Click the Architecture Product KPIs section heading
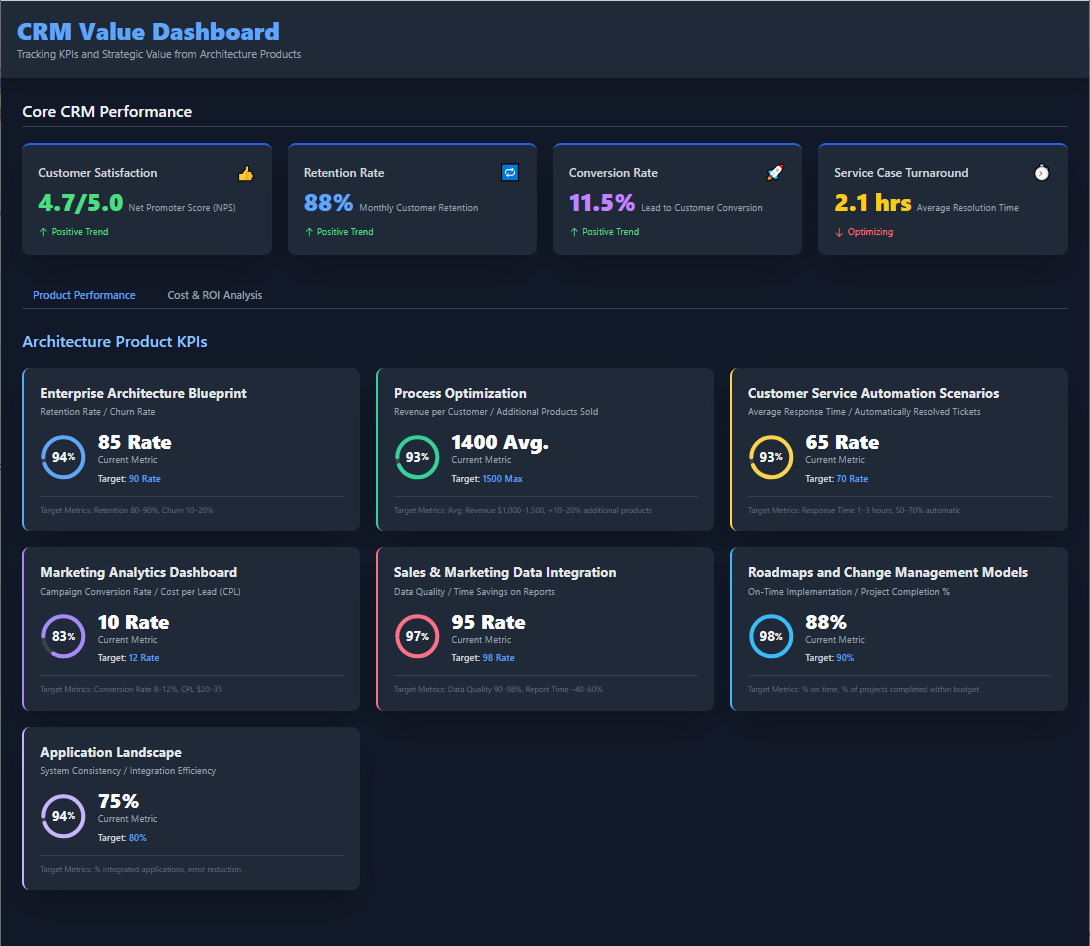1090x946 pixels. [115, 342]
